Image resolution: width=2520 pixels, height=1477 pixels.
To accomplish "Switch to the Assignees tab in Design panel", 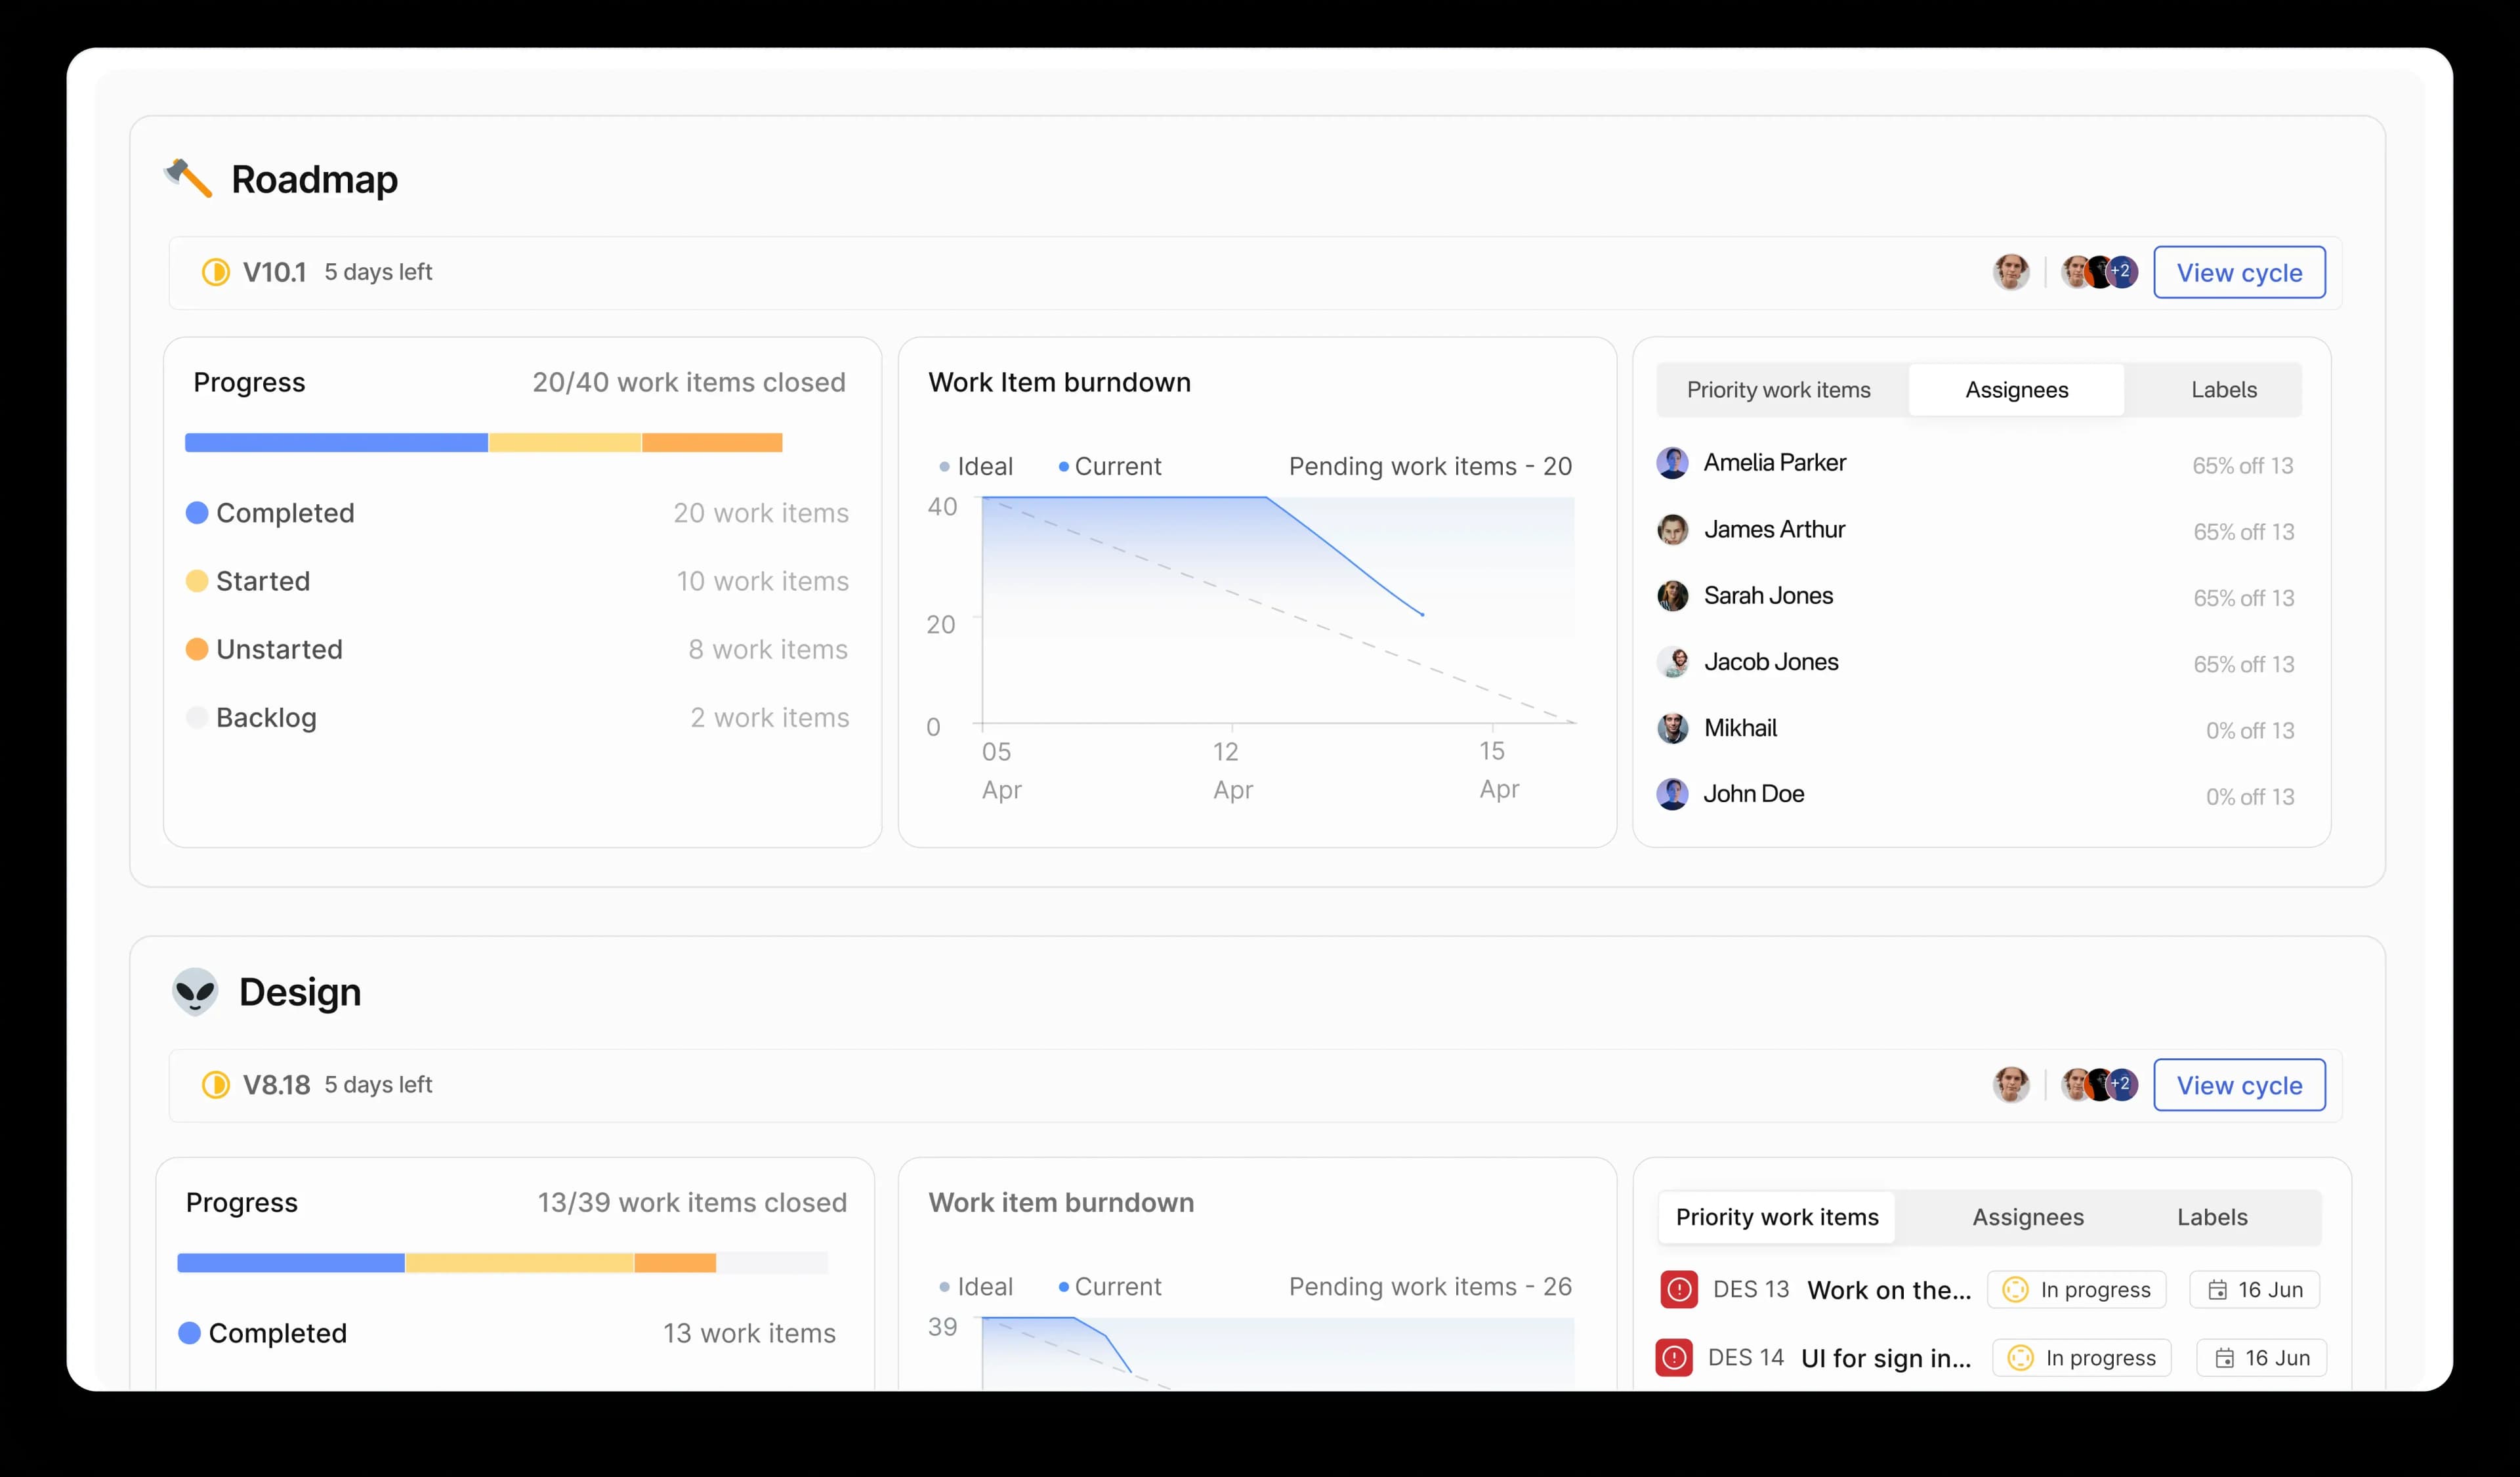I will [2028, 1217].
